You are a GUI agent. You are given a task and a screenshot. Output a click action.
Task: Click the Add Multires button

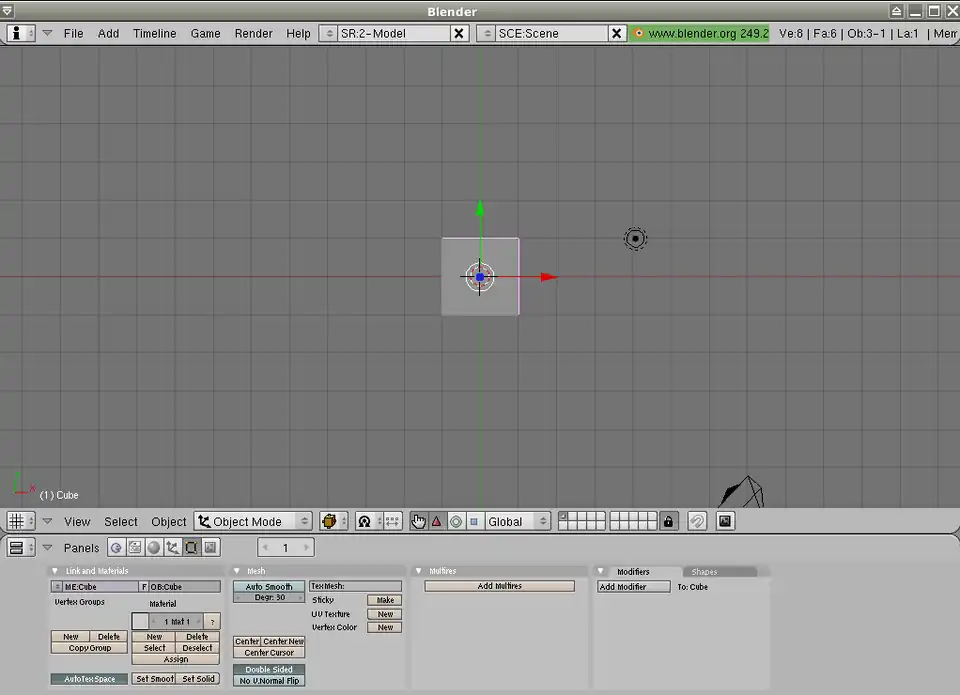[499, 586]
